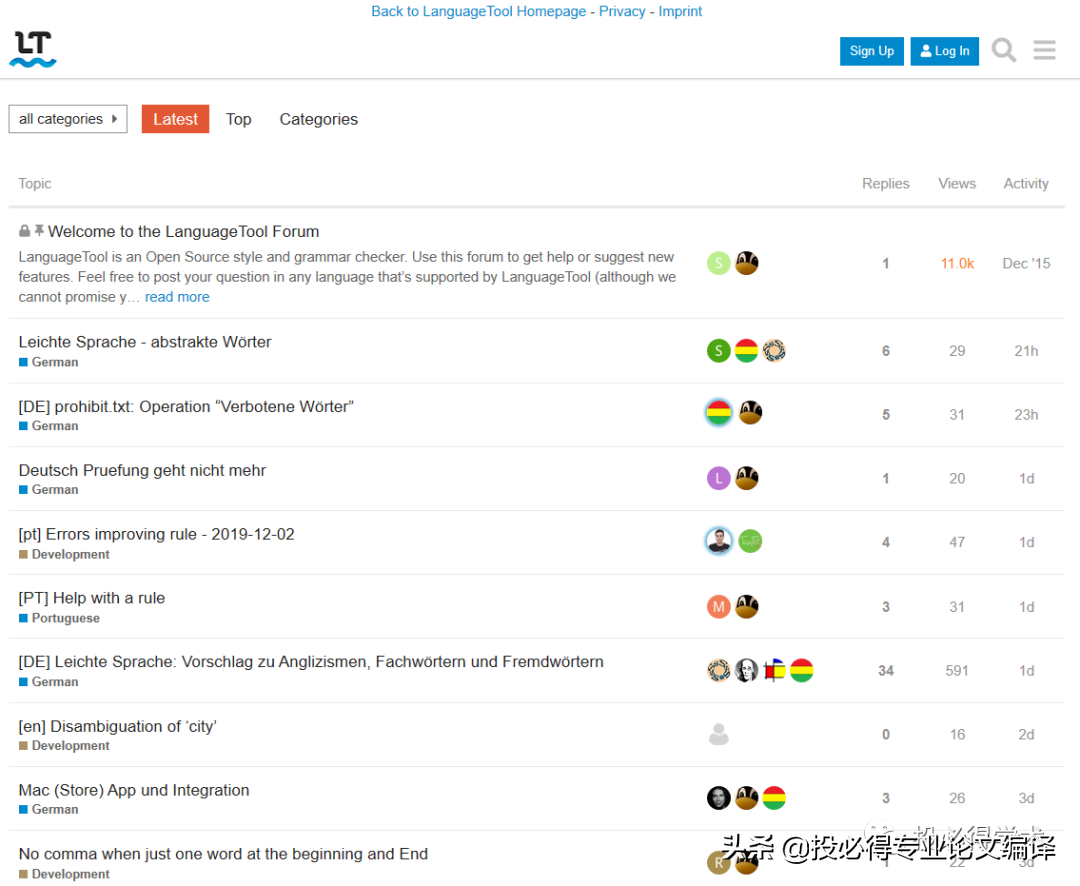Click green avatar in Errors improving rule row

pos(750,542)
